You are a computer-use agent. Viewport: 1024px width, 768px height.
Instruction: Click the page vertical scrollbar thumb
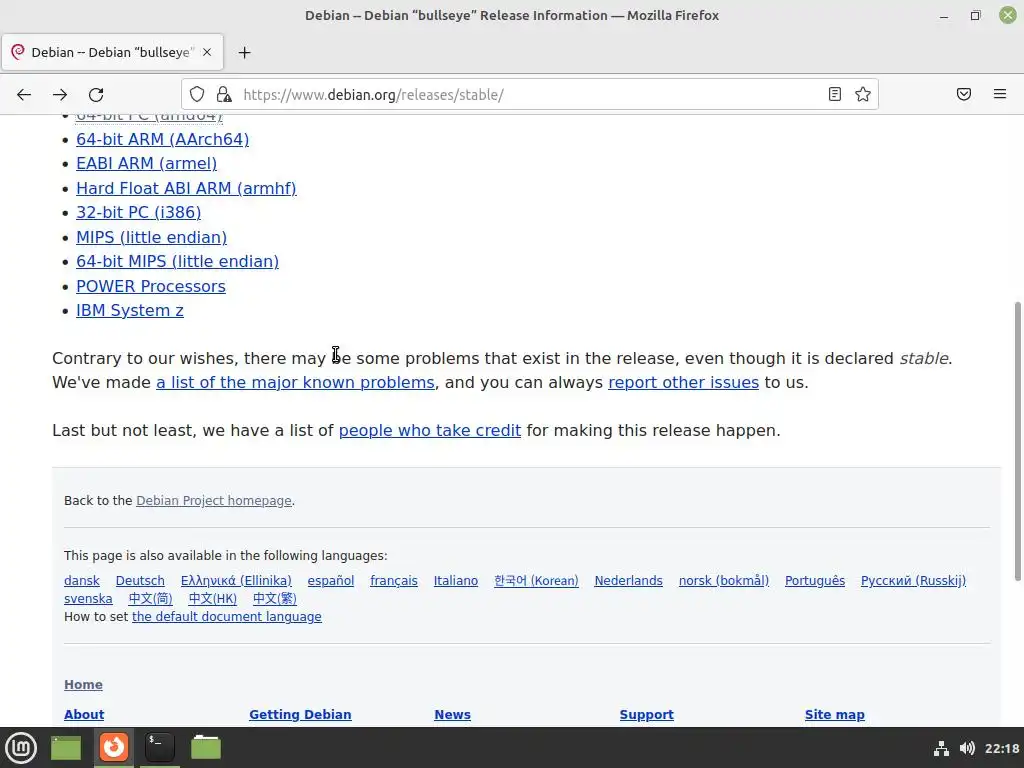tap(1017, 441)
